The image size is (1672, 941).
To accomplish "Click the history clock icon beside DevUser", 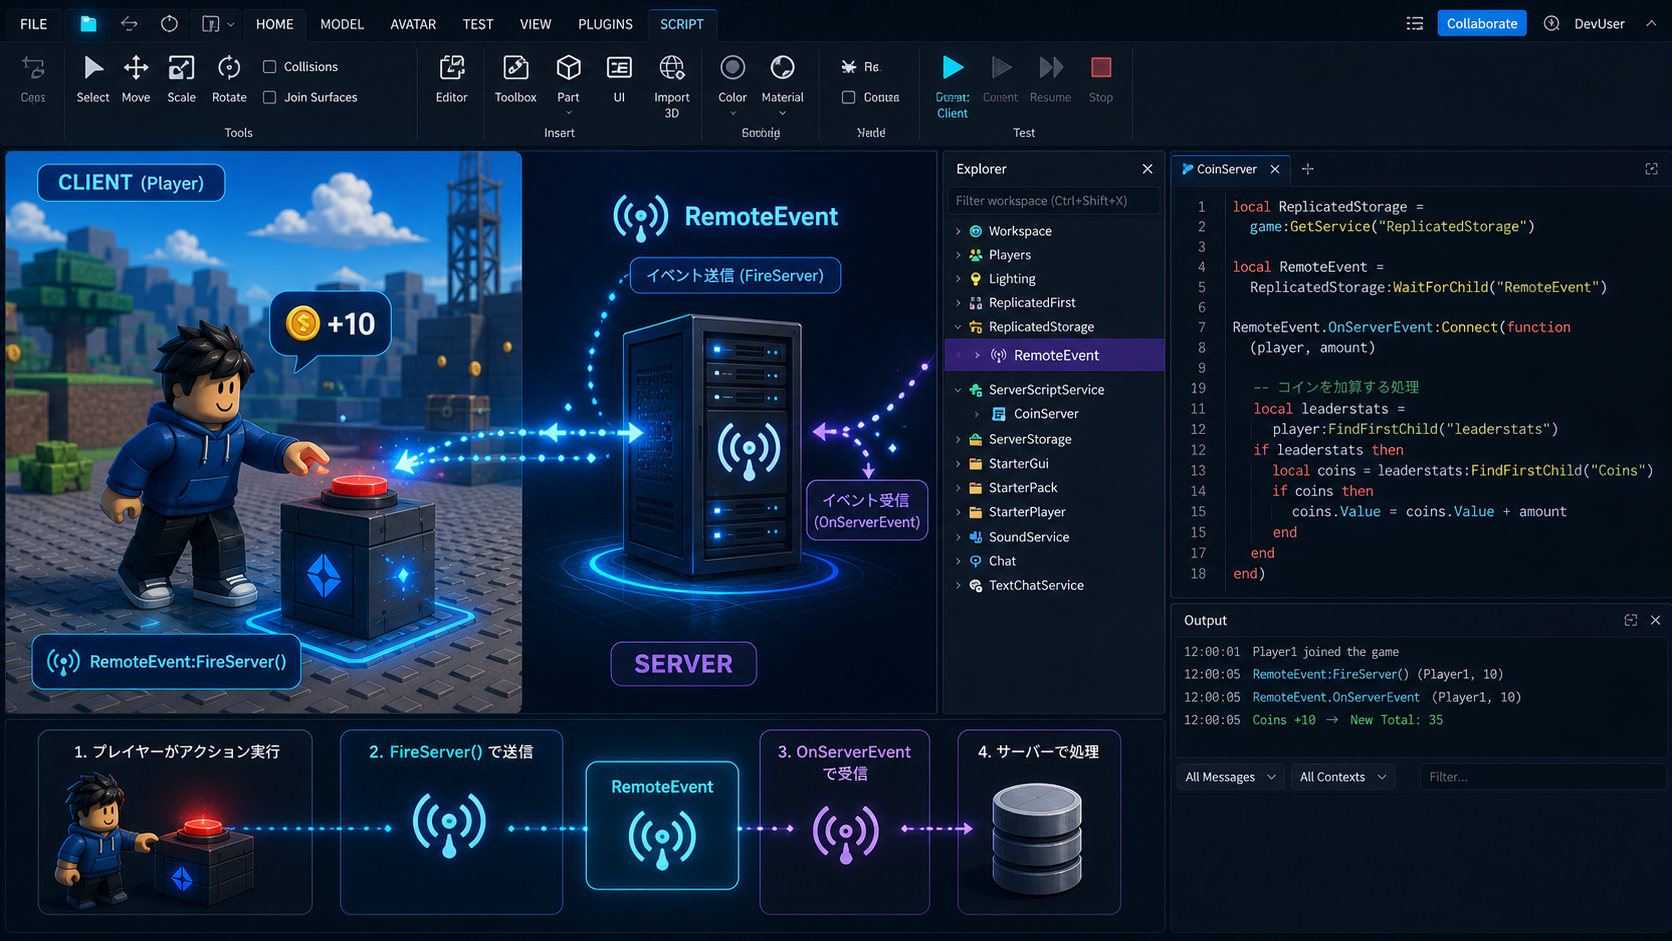I will [1551, 24].
